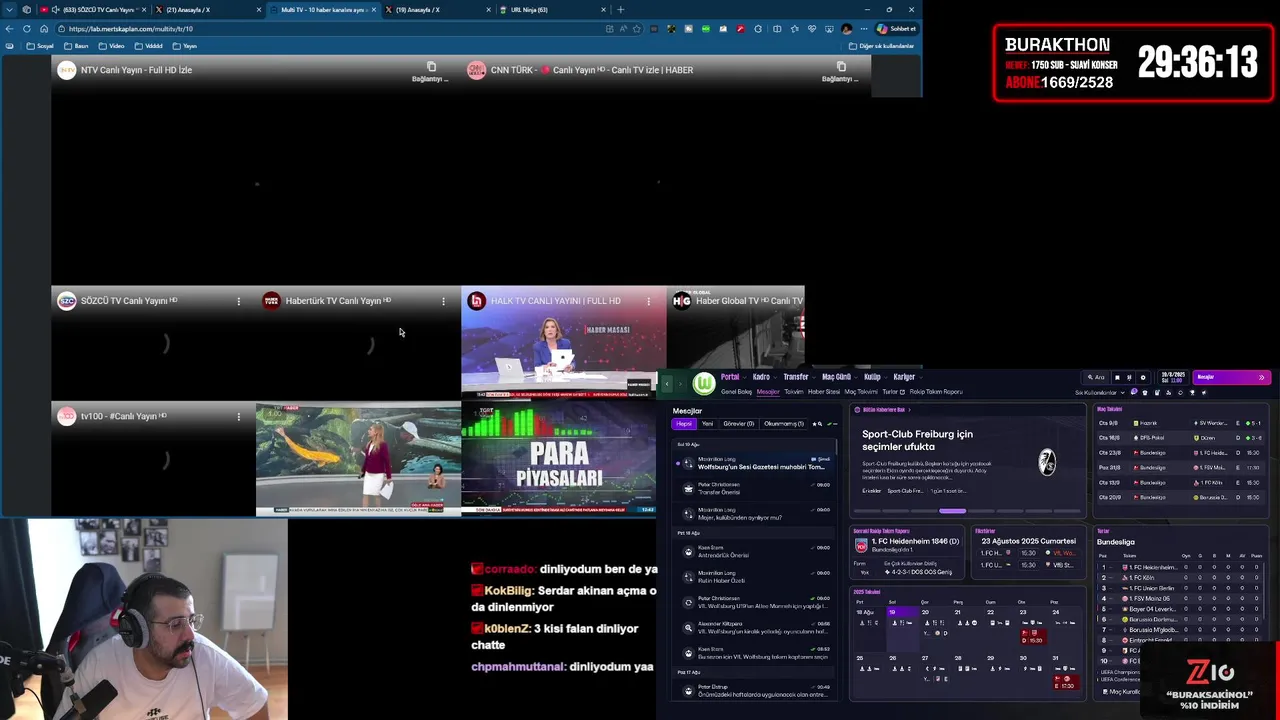Click the koi fish news video tile

coord(358,459)
